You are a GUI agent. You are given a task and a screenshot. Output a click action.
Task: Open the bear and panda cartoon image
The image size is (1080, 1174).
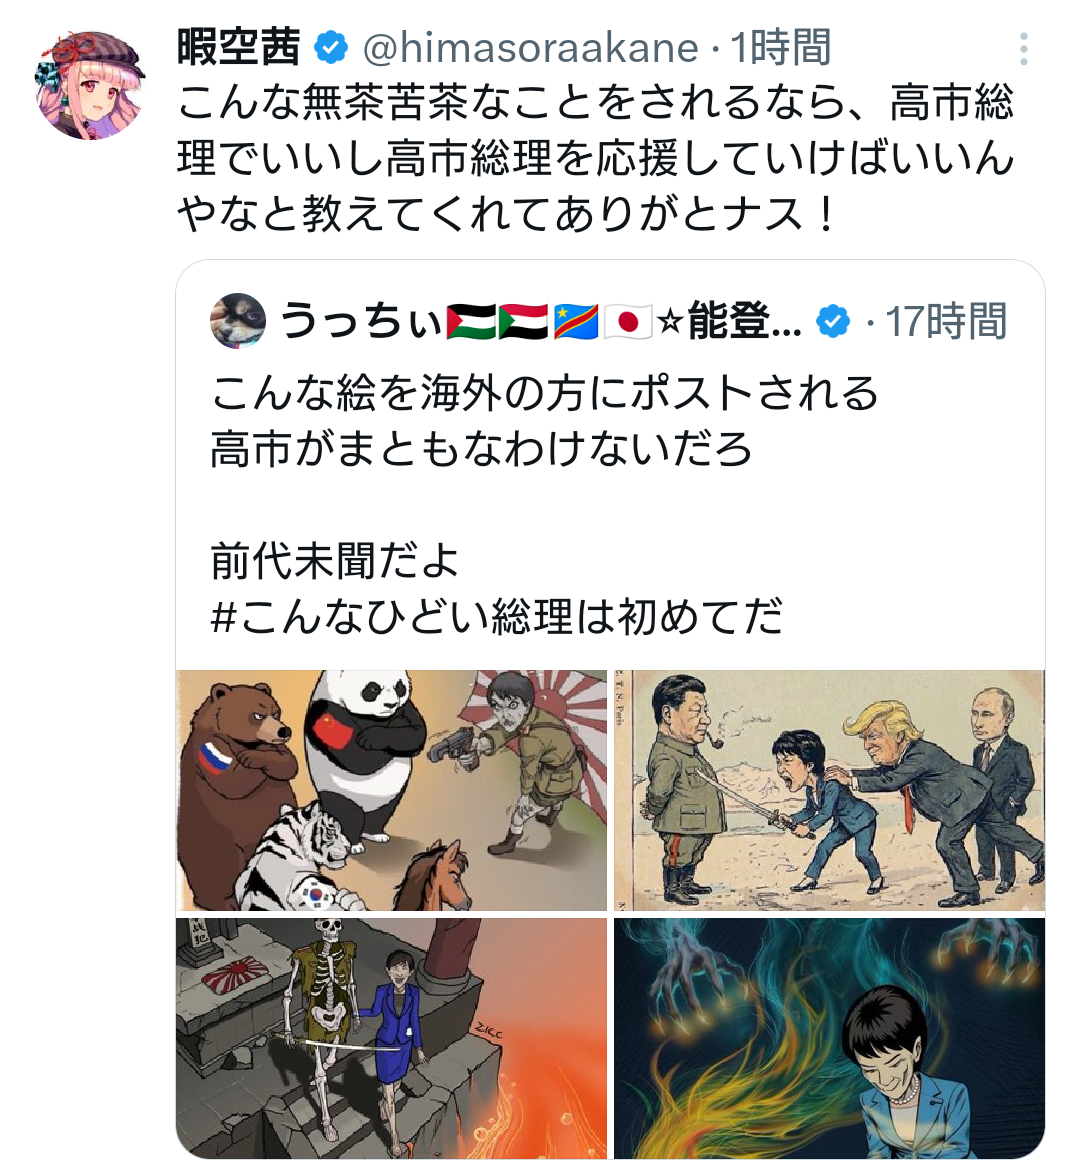(x=391, y=790)
